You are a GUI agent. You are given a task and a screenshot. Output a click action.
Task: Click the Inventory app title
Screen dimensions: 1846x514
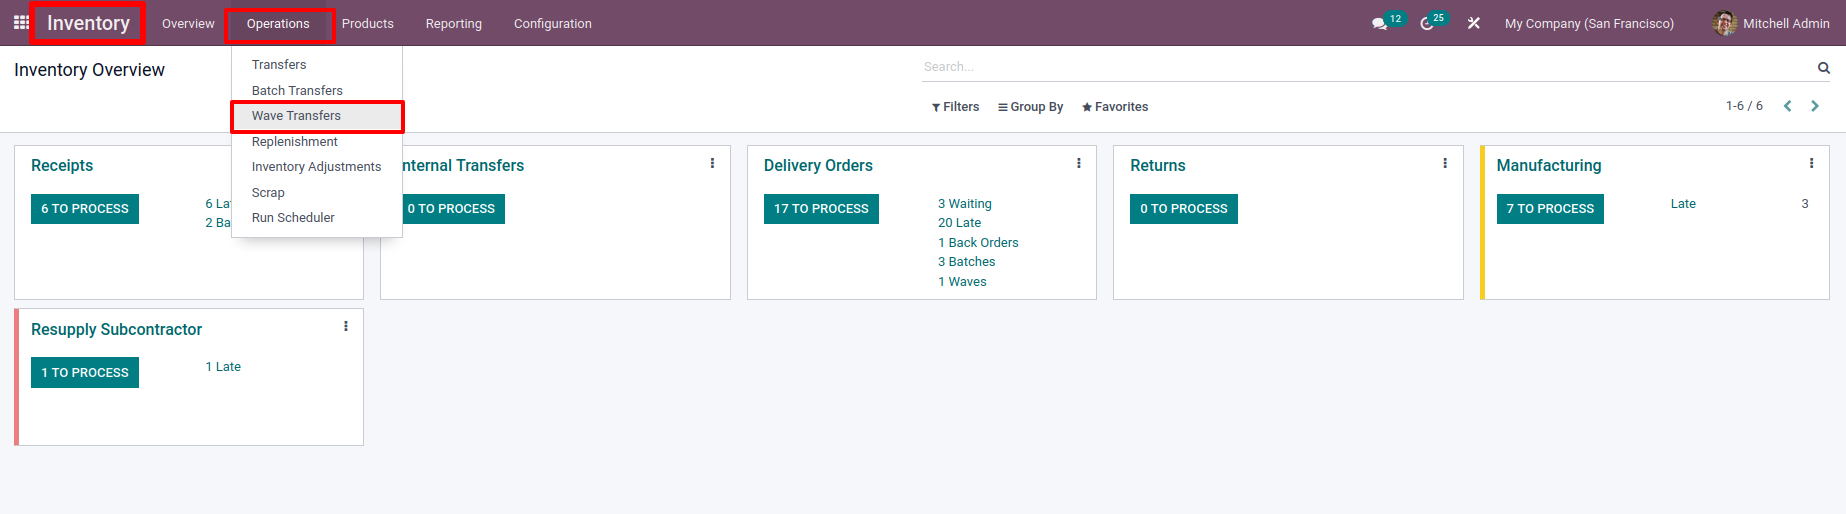click(88, 23)
